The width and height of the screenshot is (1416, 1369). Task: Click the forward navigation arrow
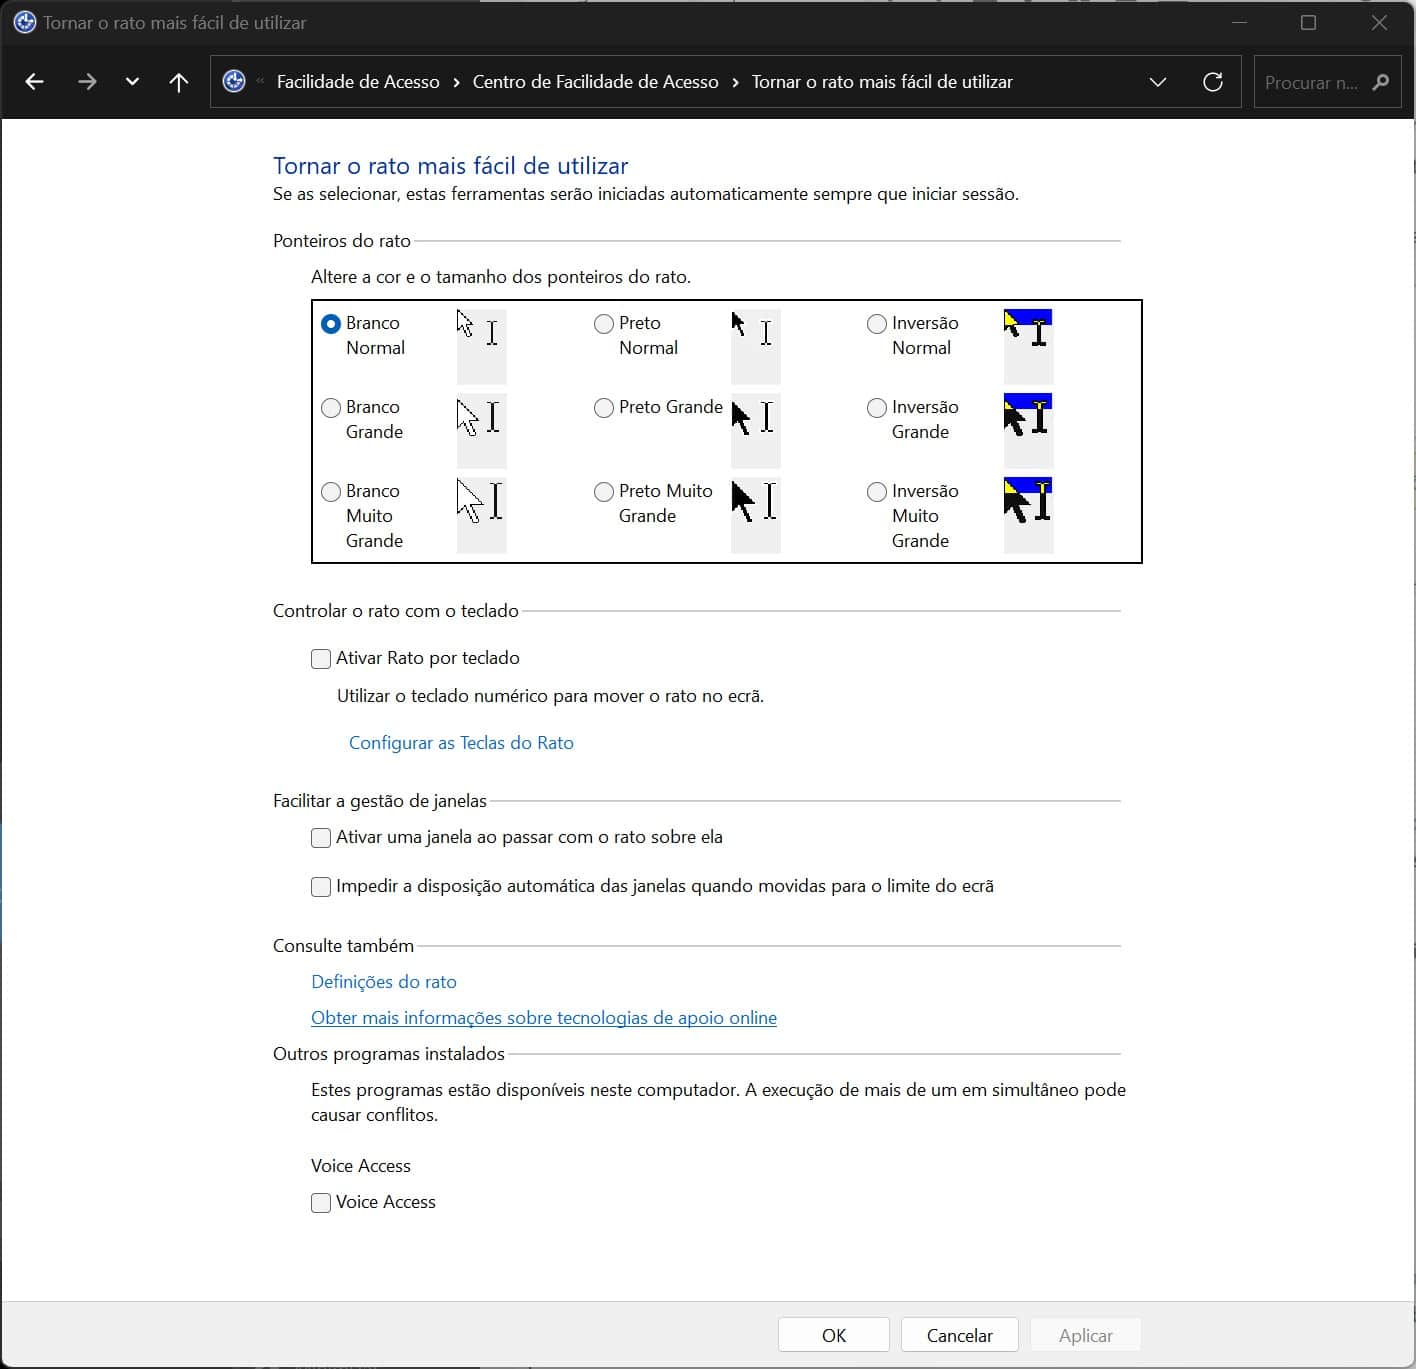[87, 82]
